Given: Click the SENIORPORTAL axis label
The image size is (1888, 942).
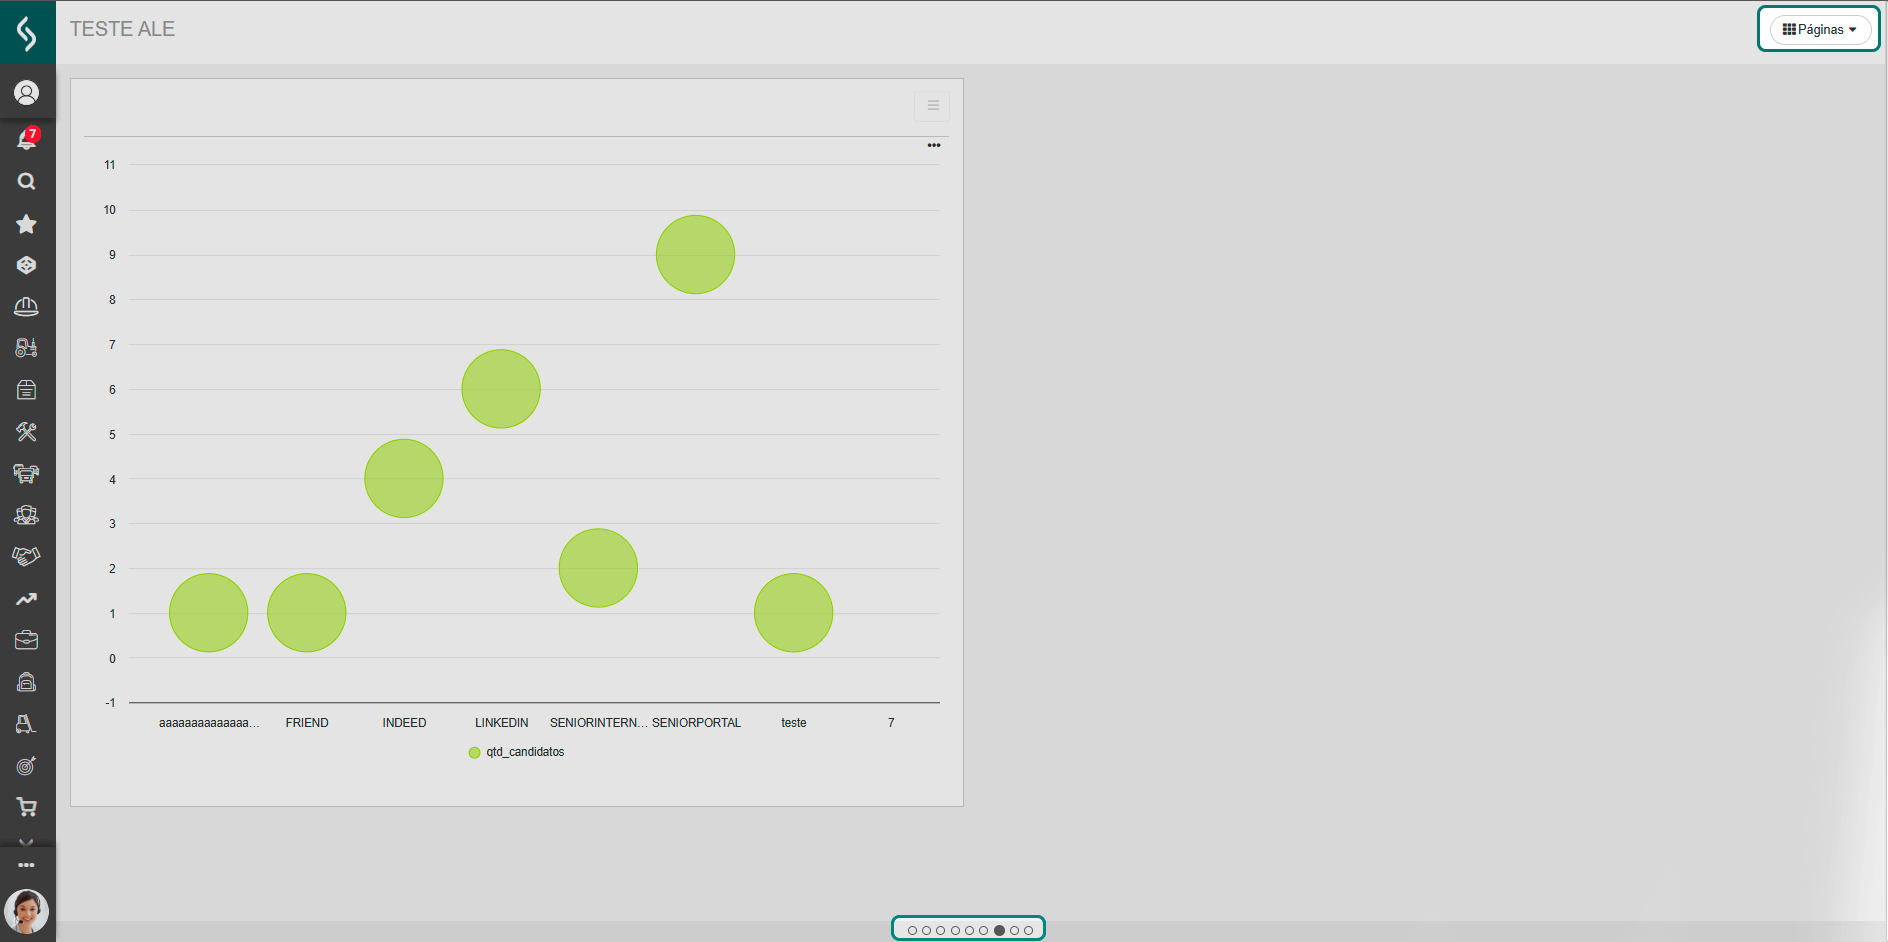Looking at the screenshot, I should click(697, 723).
